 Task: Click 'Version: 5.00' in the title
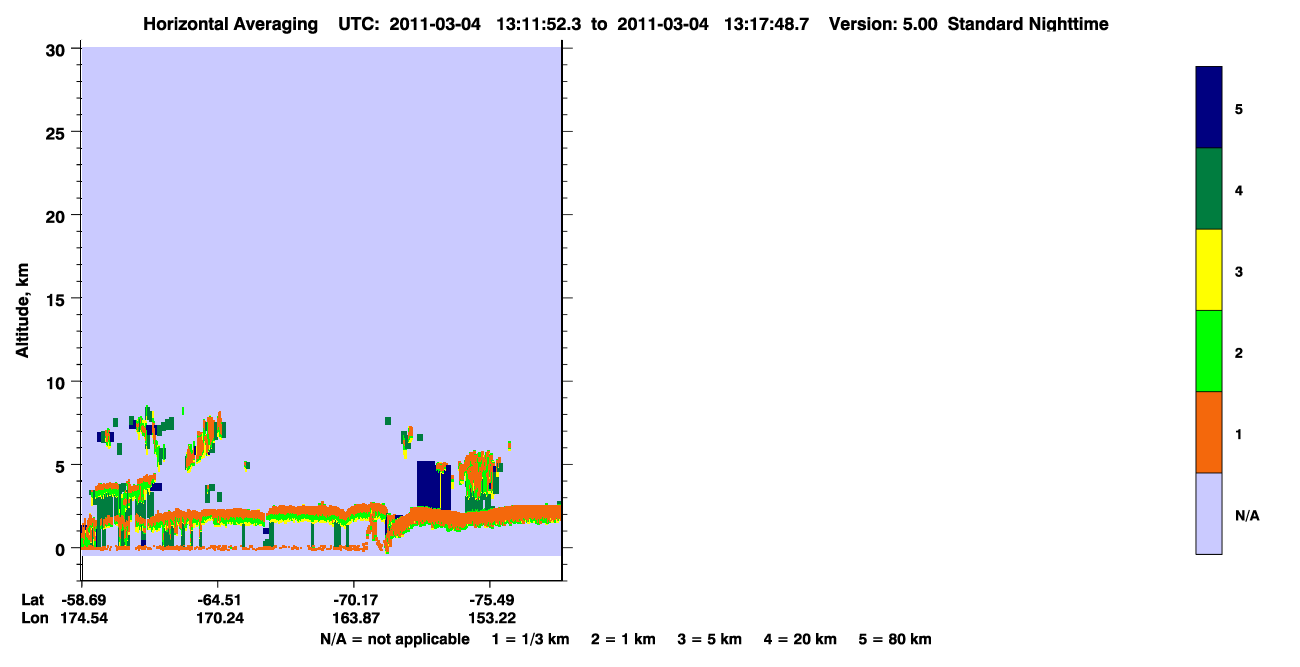tap(883, 24)
